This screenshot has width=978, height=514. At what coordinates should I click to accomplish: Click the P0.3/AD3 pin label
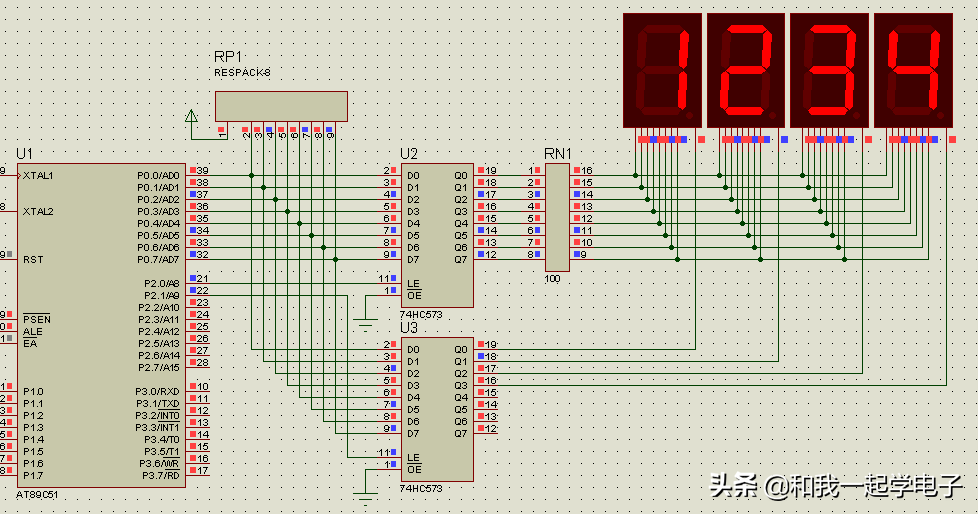pyautogui.click(x=158, y=211)
